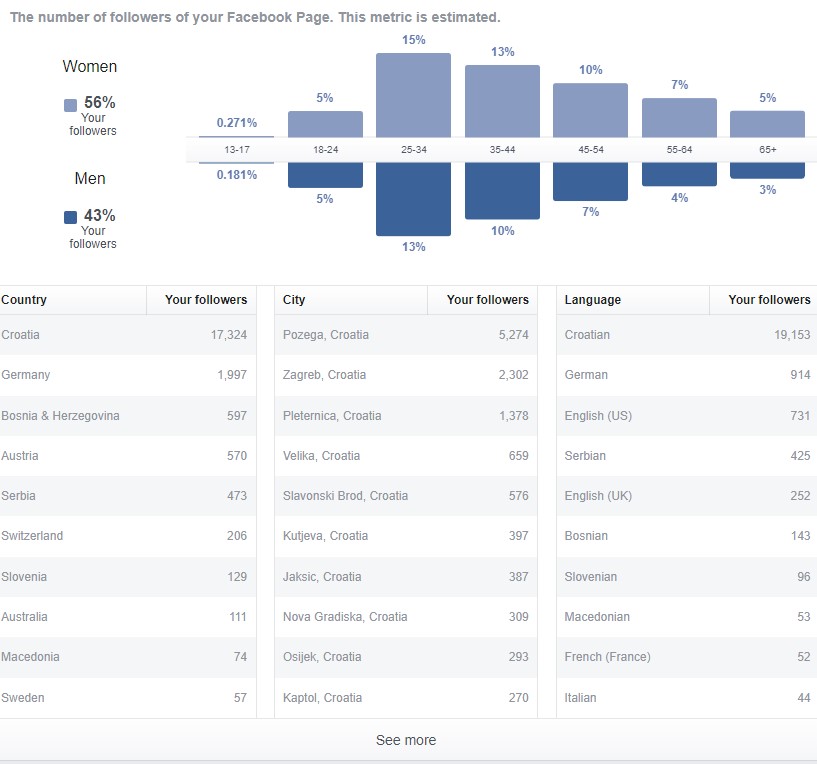This screenshot has height=764, width=817.
Task: Select the Women 25-34 bar at 15%
Action: pos(413,95)
